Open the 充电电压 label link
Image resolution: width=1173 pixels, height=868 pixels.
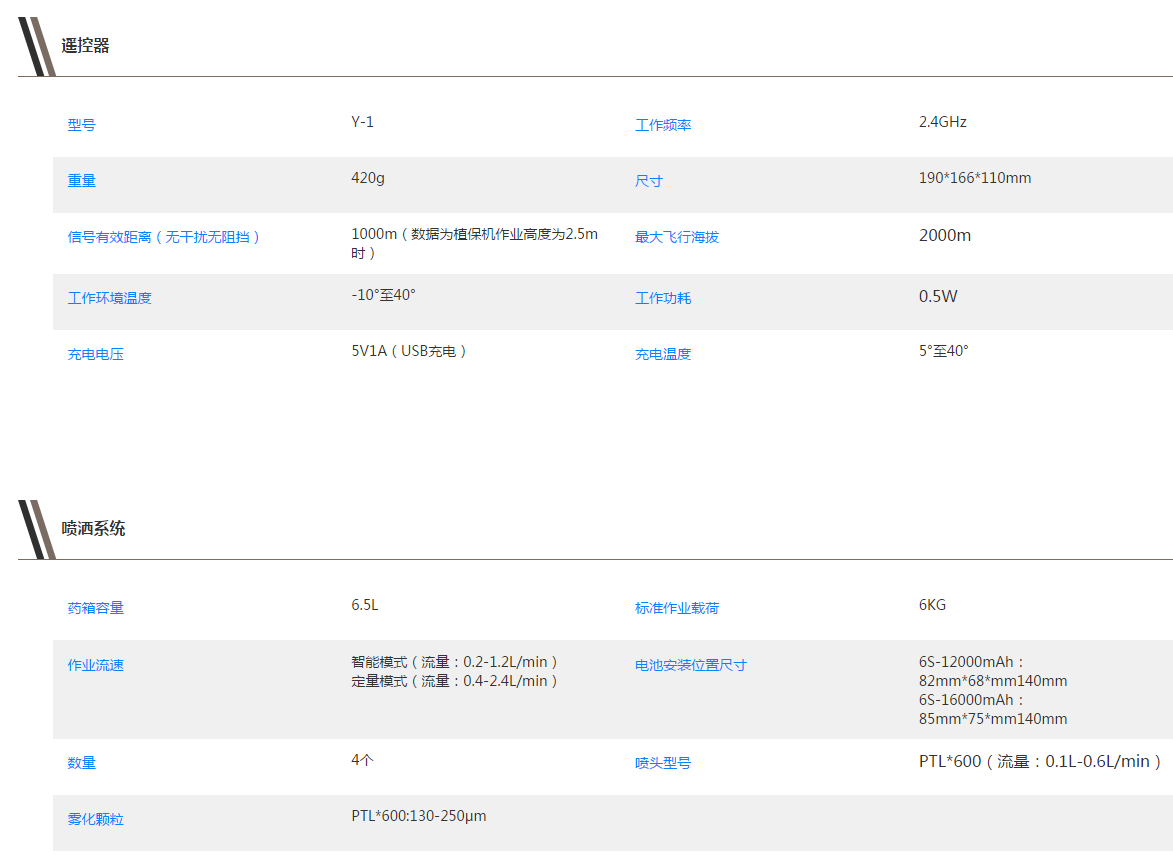96,354
